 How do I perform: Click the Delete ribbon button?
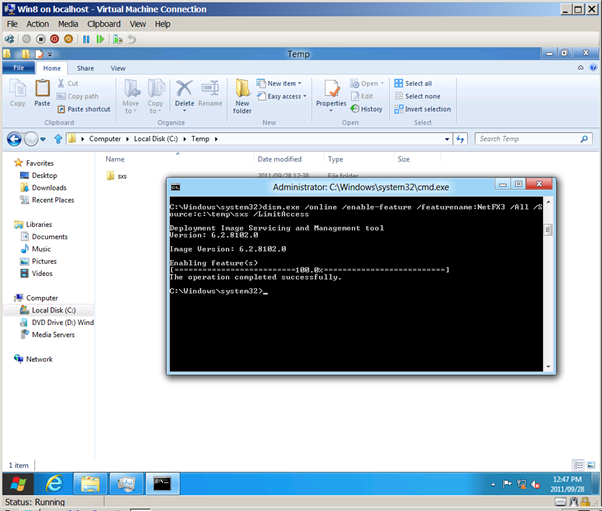(x=184, y=96)
